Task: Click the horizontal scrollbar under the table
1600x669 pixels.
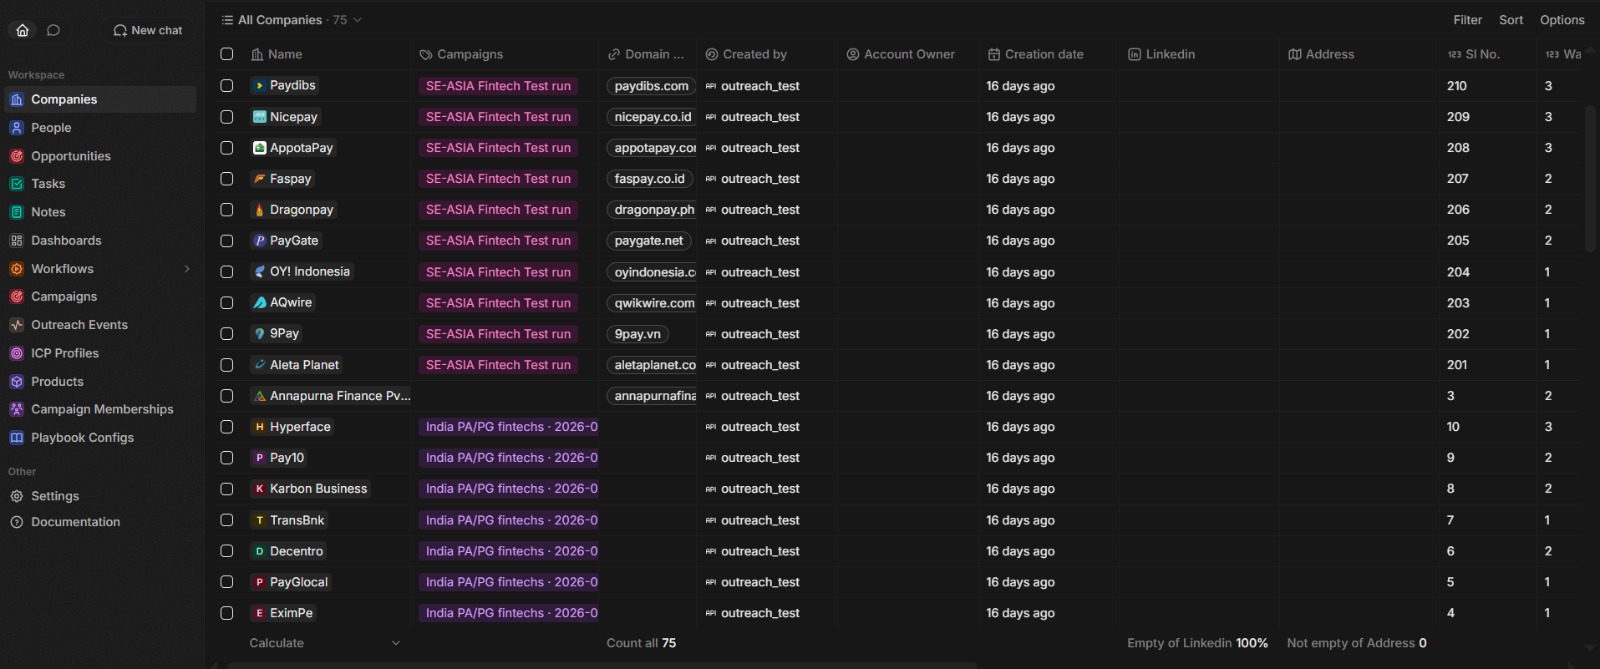Action: (601, 664)
